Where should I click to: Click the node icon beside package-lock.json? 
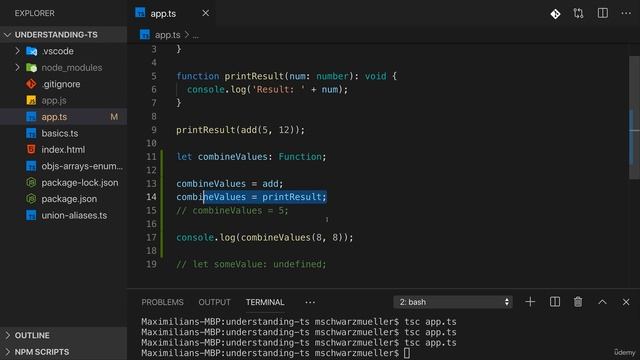(x=31, y=182)
